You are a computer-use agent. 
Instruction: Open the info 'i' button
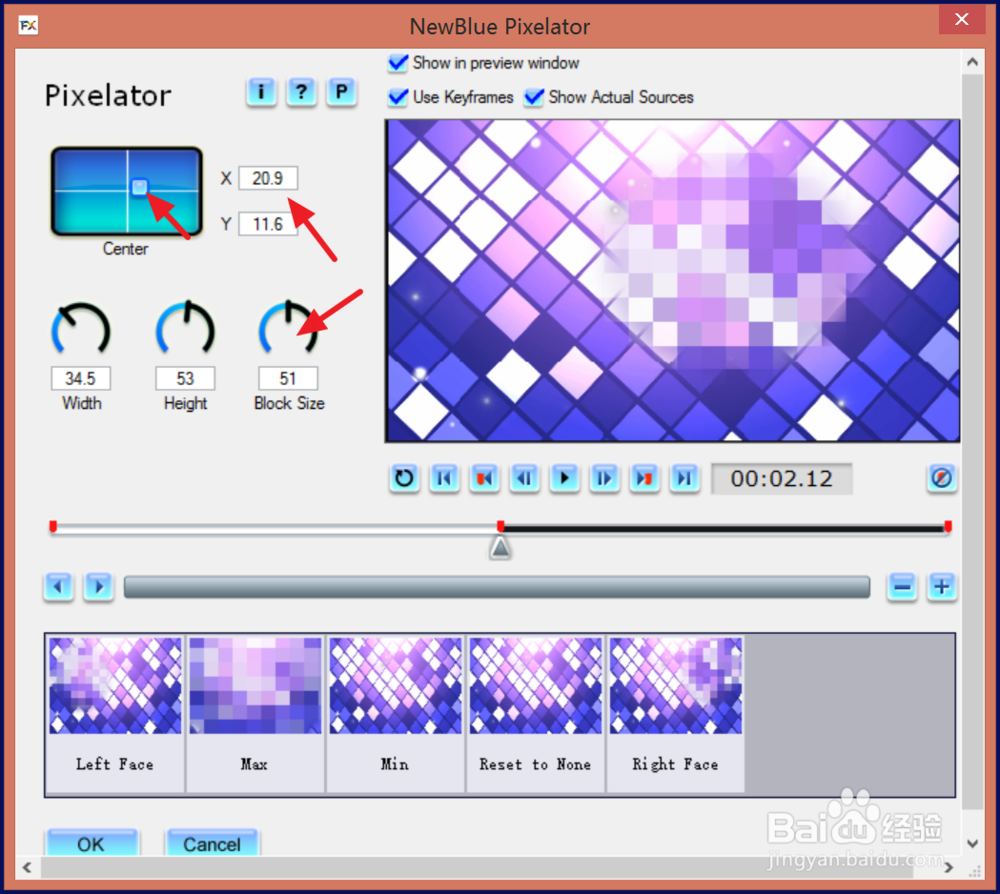tap(261, 92)
